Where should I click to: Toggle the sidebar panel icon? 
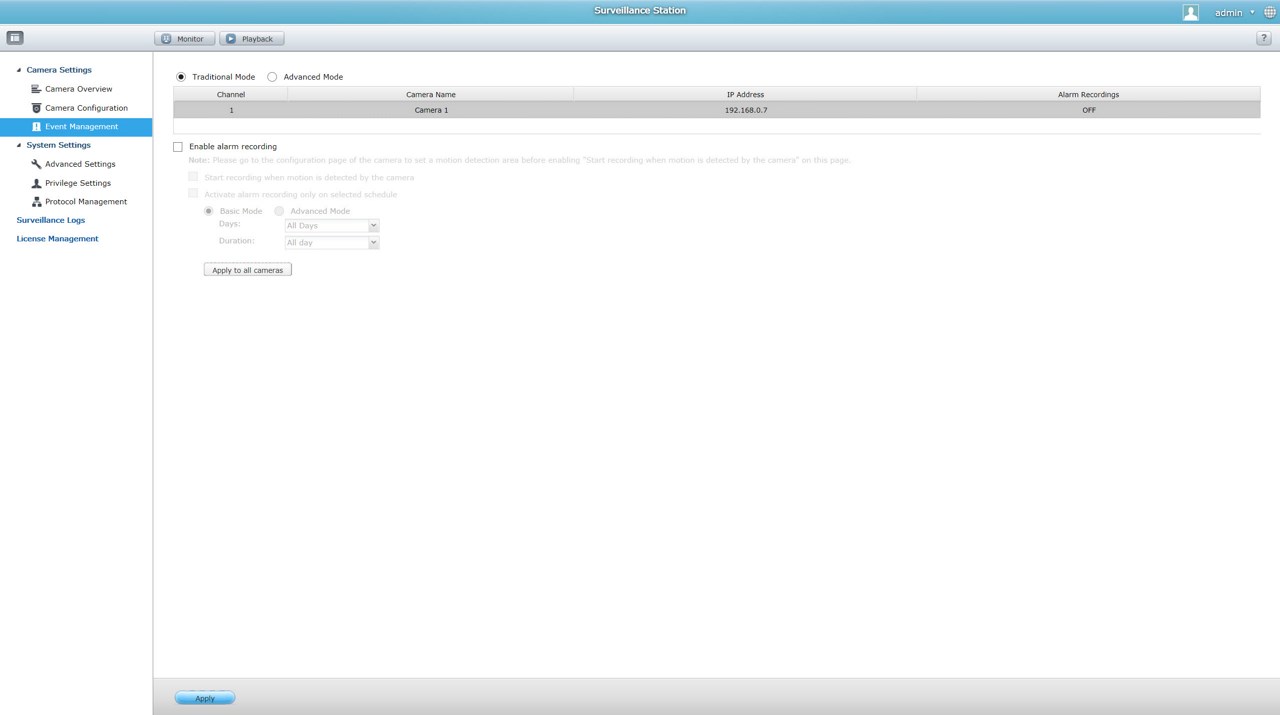pos(15,38)
